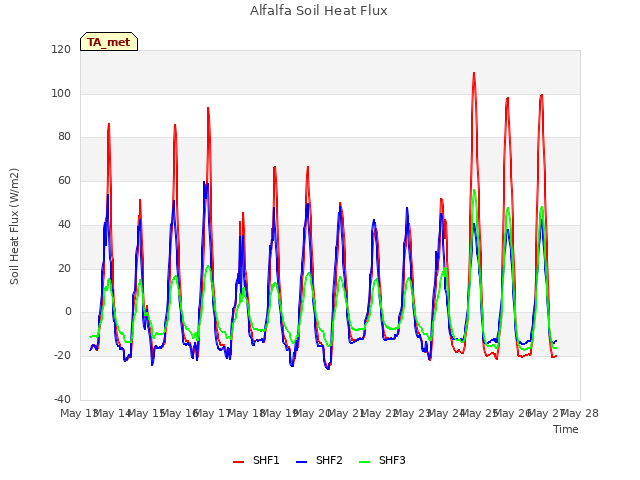Click the TA_met annotation label
640x480 pixels.
(x=109, y=42)
